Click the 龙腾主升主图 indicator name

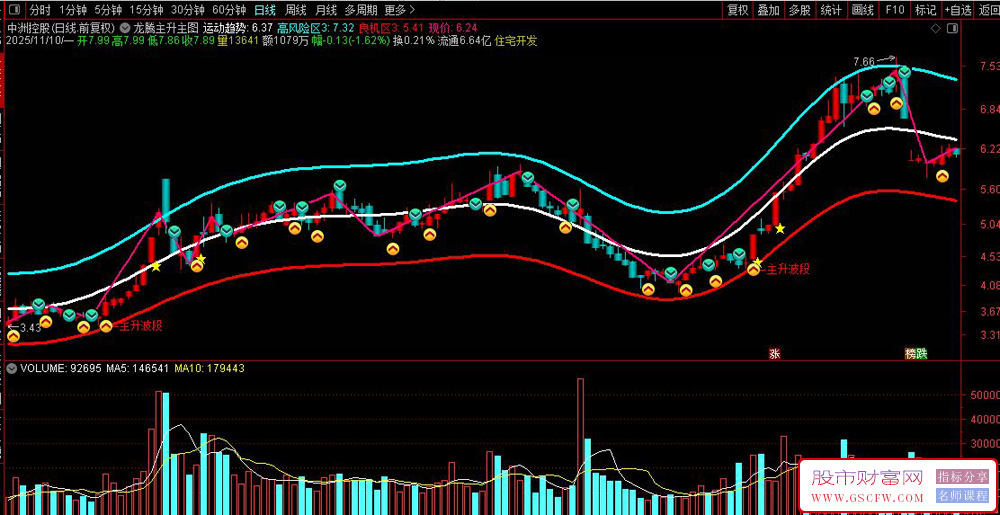(165, 29)
